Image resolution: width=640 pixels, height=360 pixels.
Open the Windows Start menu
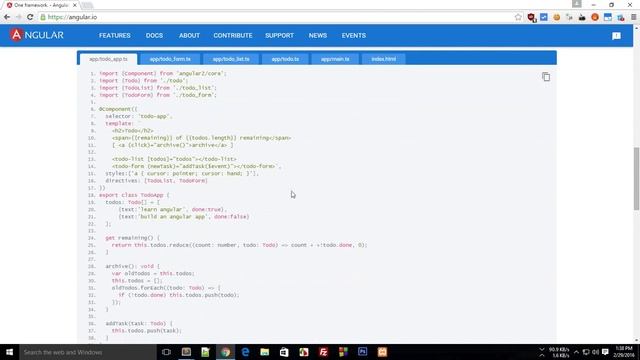[9, 352]
